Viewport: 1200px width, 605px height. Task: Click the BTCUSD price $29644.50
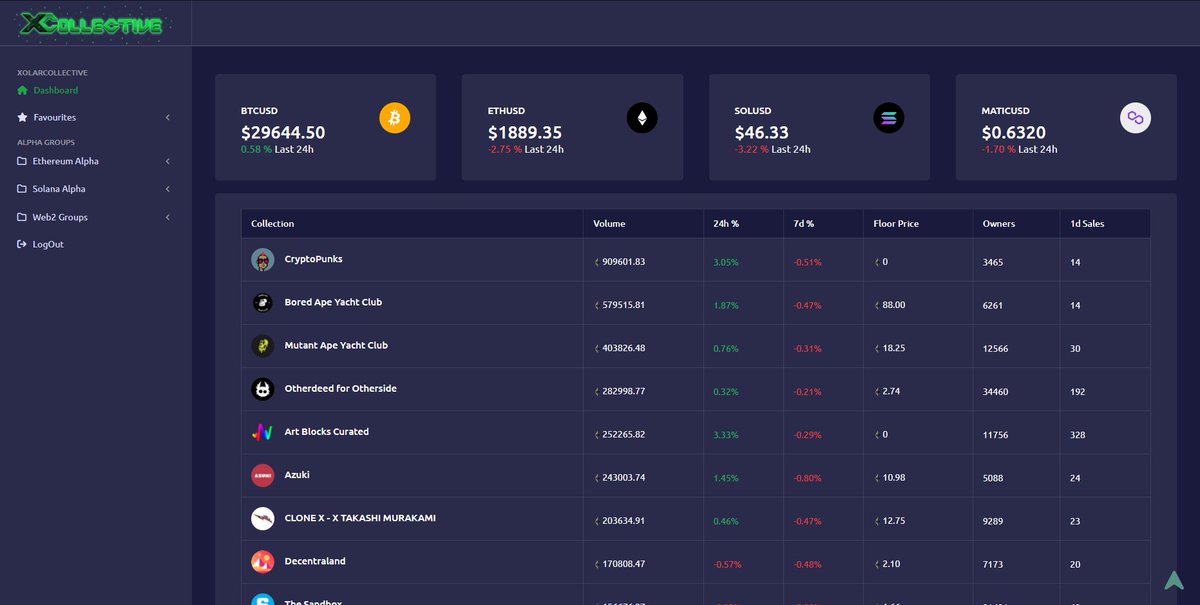(x=283, y=132)
